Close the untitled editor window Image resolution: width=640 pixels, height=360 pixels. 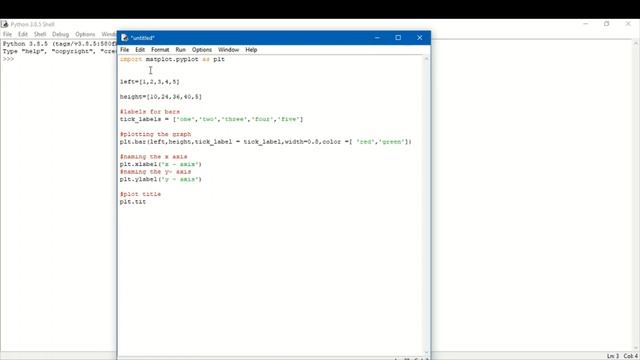[420, 38]
